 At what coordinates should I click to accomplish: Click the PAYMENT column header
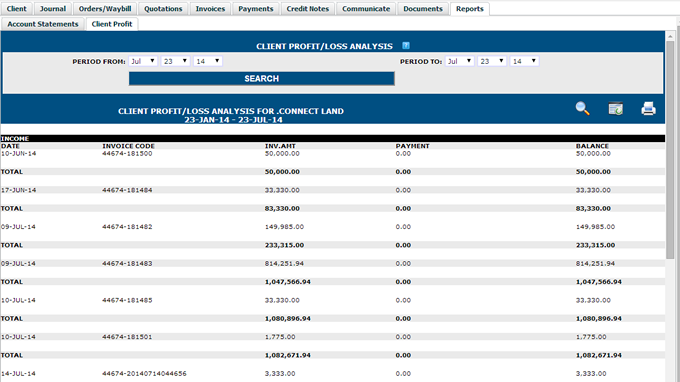pyautogui.click(x=412, y=146)
